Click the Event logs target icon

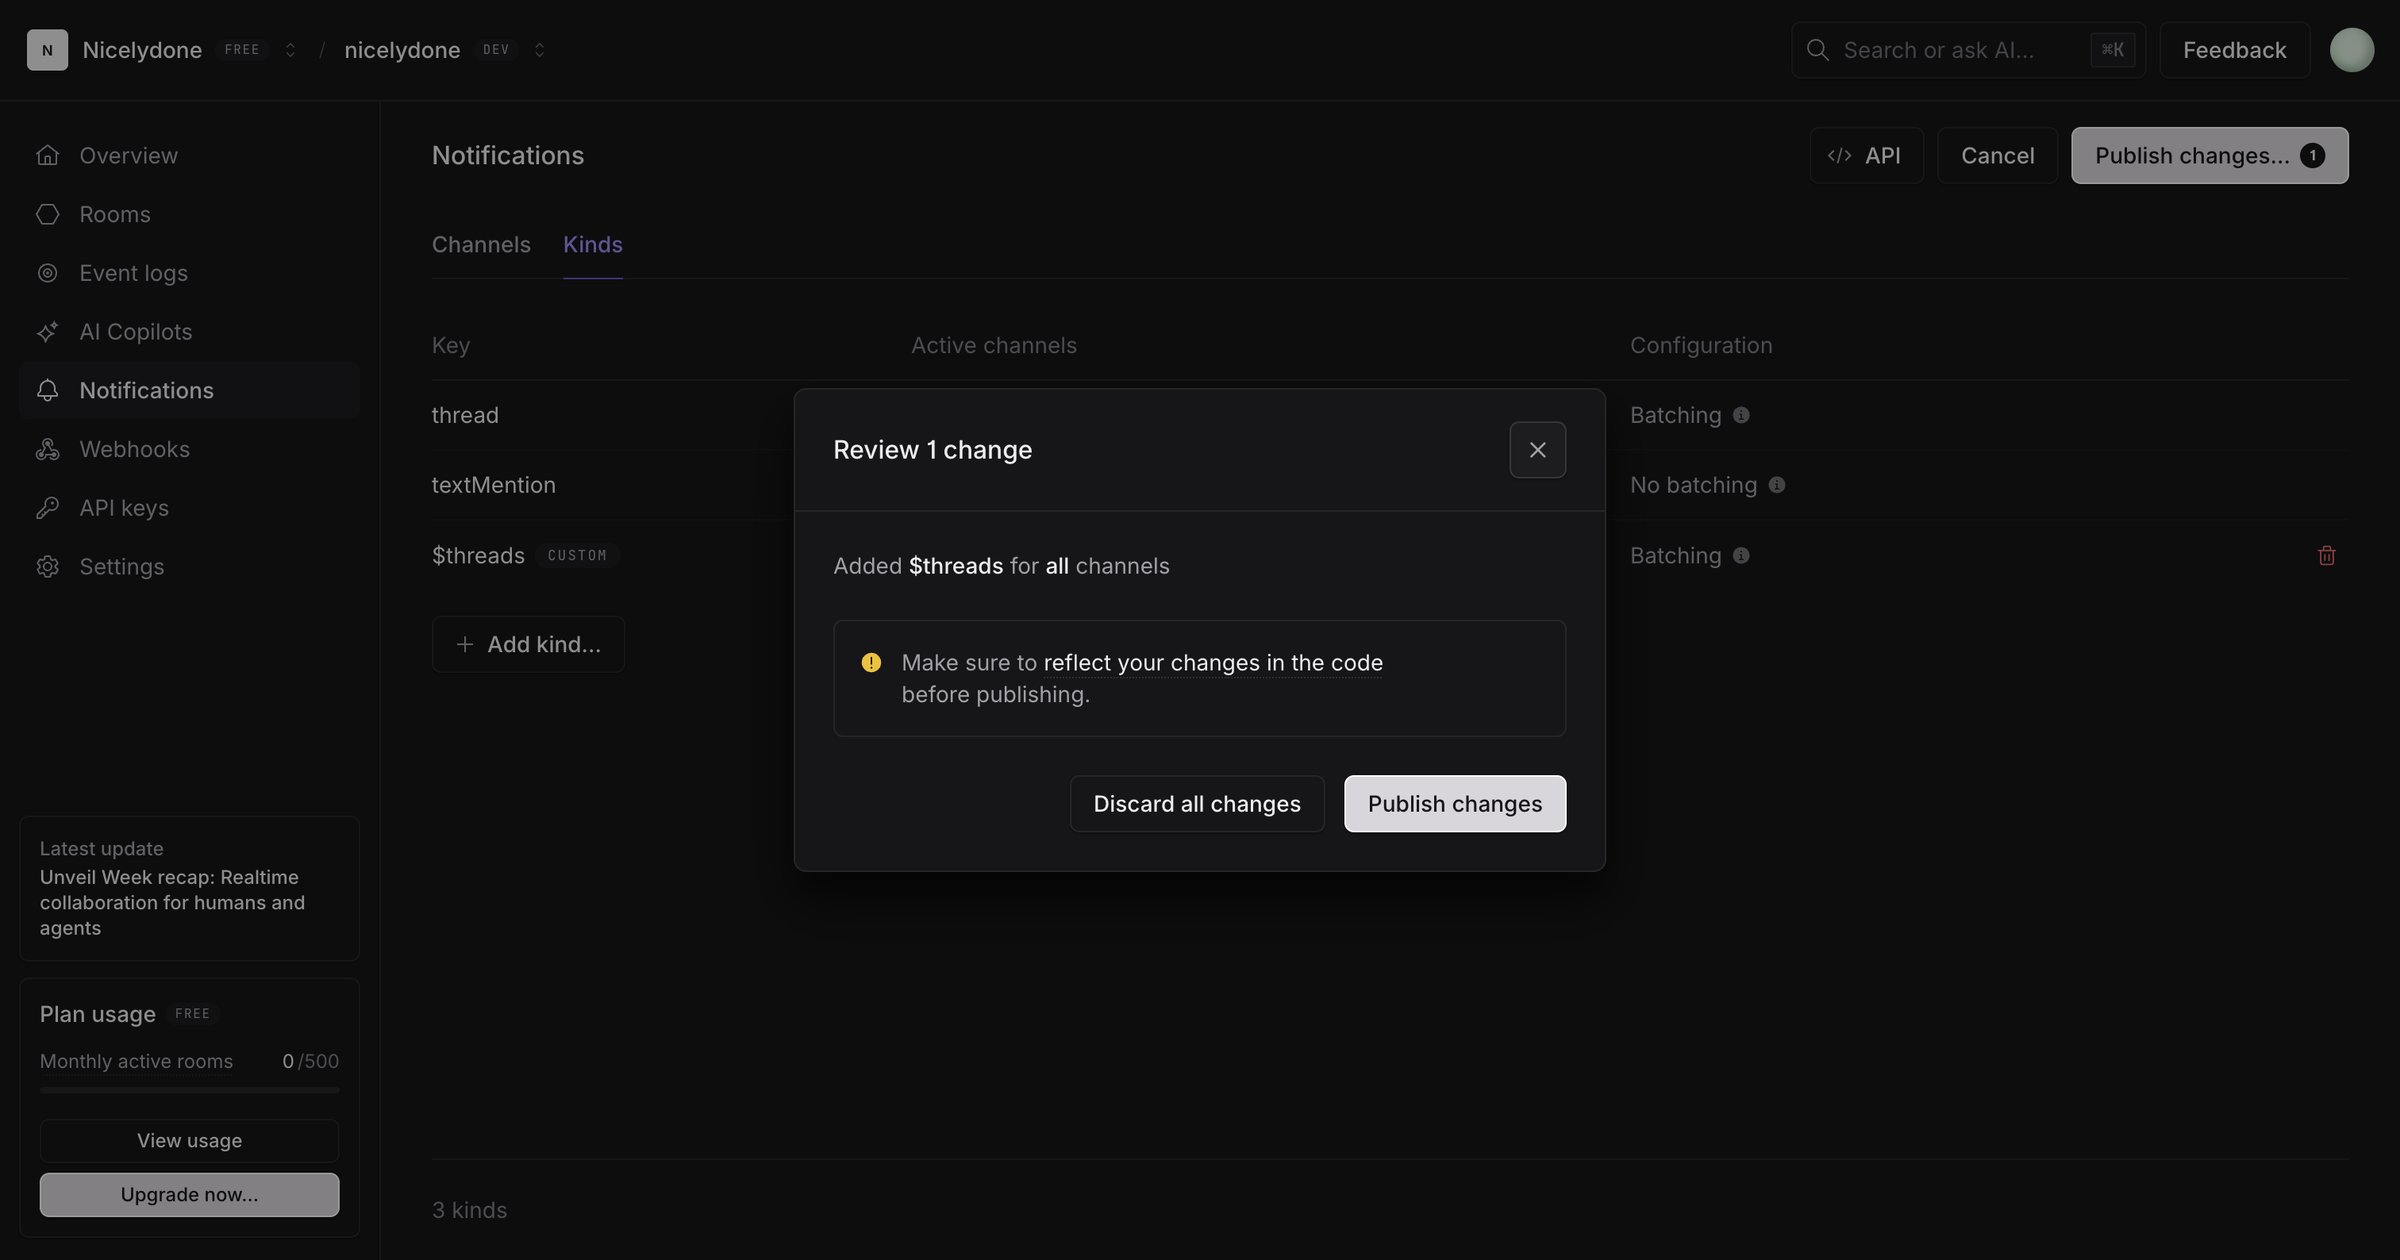click(x=47, y=273)
